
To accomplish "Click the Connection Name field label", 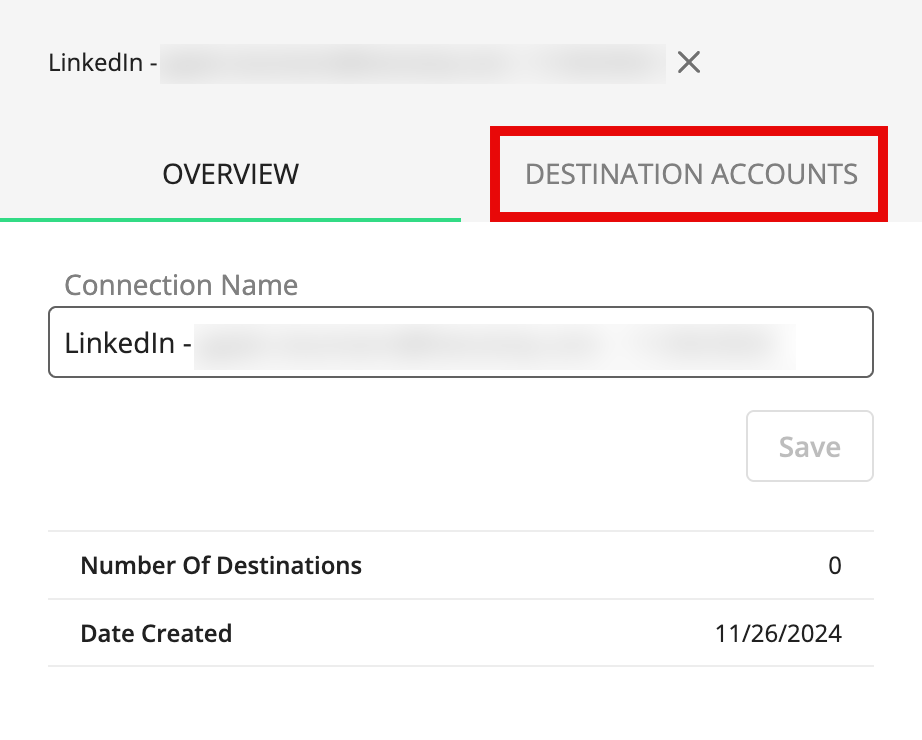I will (x=181, y=285).
